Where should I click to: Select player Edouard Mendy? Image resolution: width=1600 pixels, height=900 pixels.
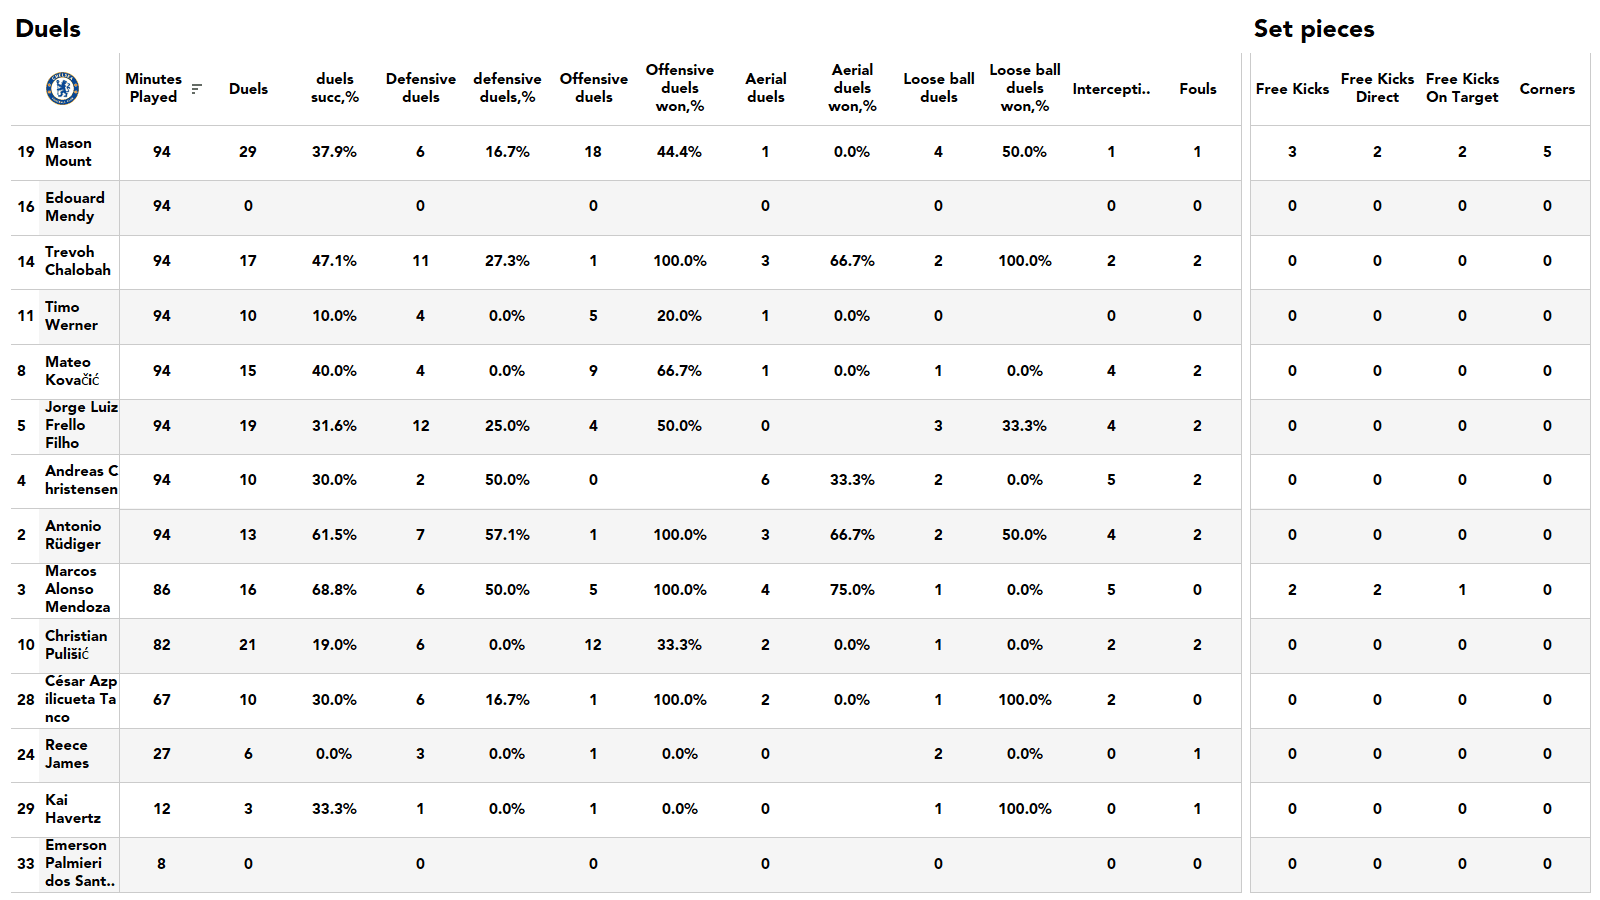75,207
